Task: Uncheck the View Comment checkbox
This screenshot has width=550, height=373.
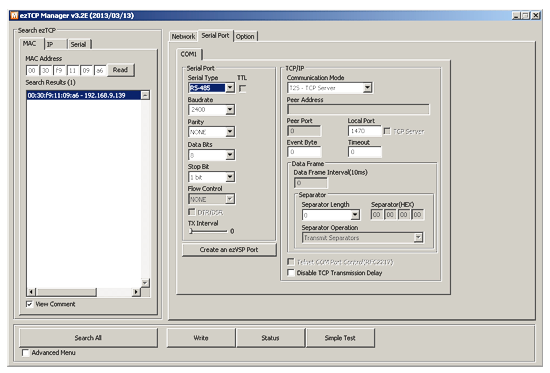Action: 29,304
